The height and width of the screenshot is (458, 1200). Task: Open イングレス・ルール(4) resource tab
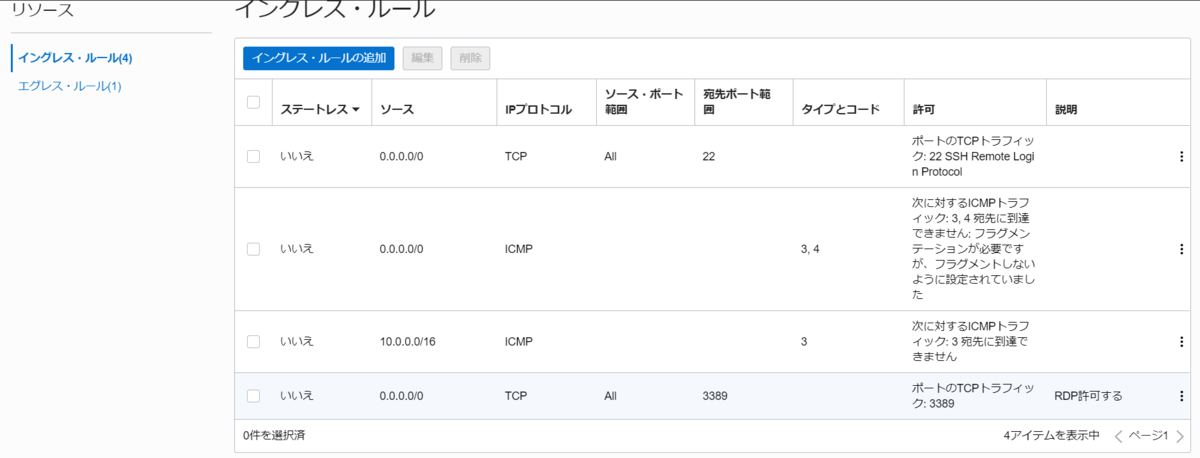[75, 58]
